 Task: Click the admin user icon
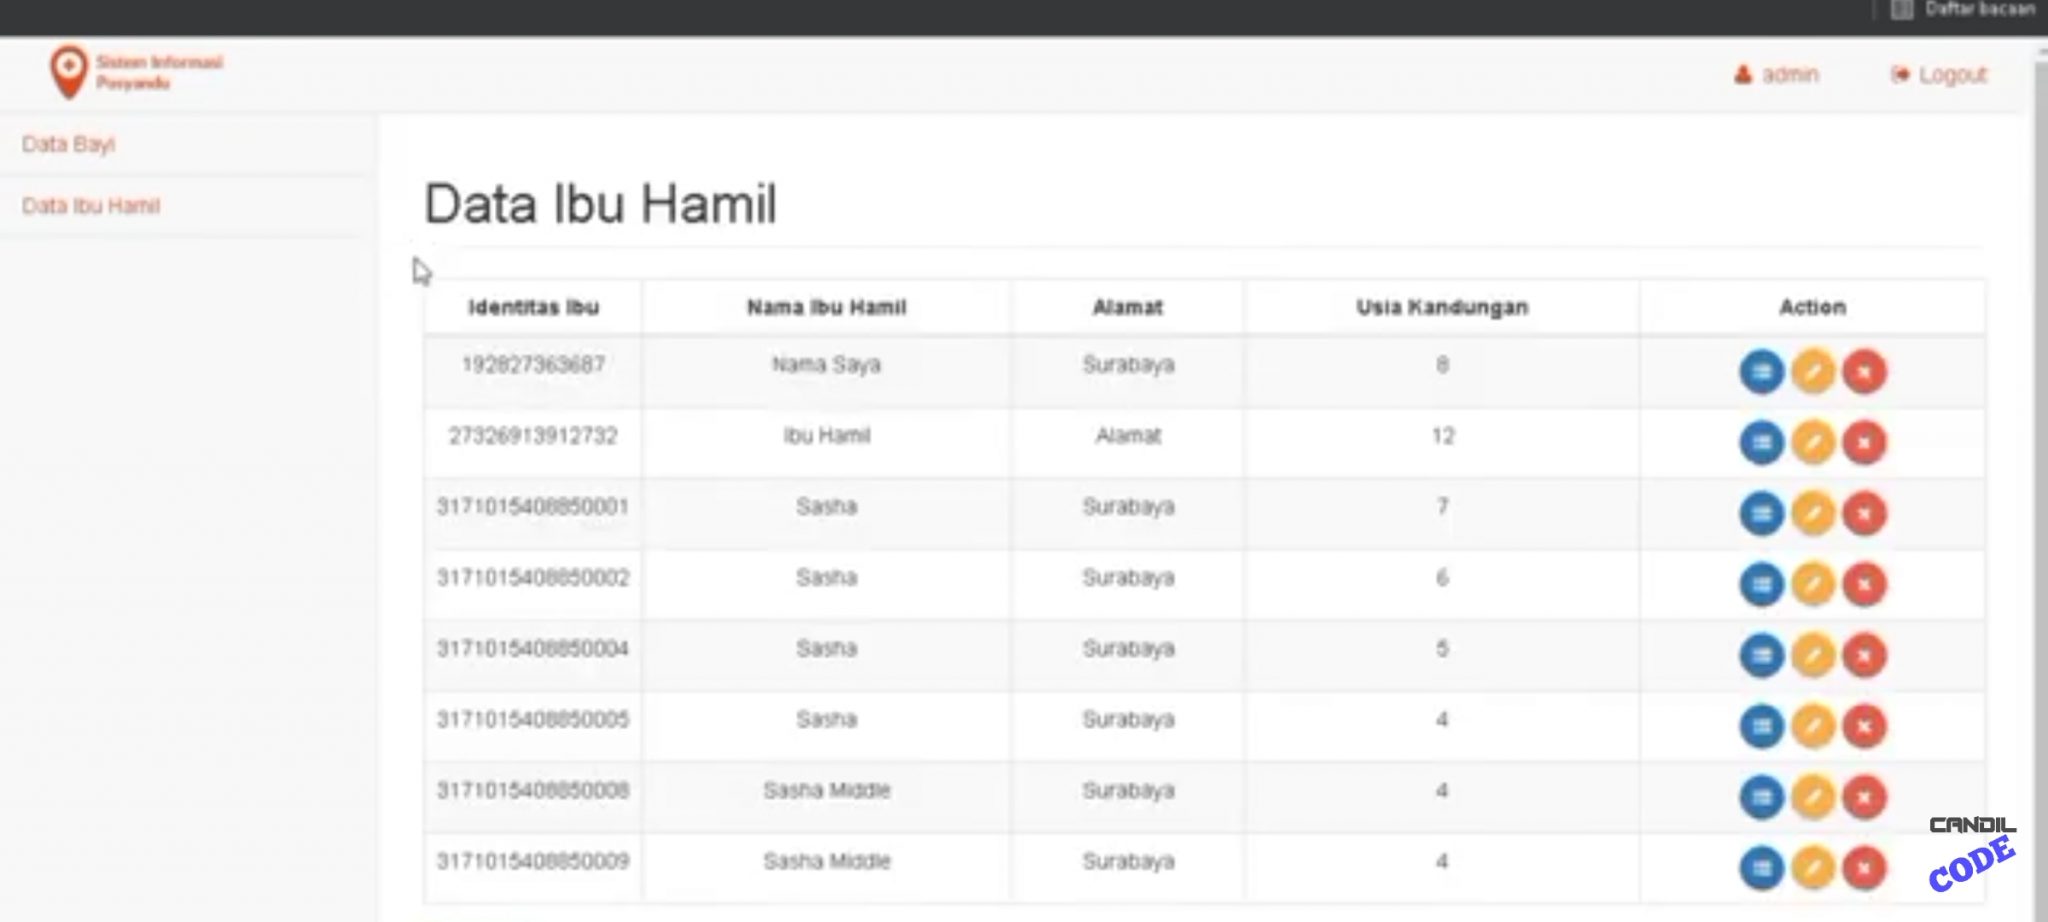tap(1741, 73)
